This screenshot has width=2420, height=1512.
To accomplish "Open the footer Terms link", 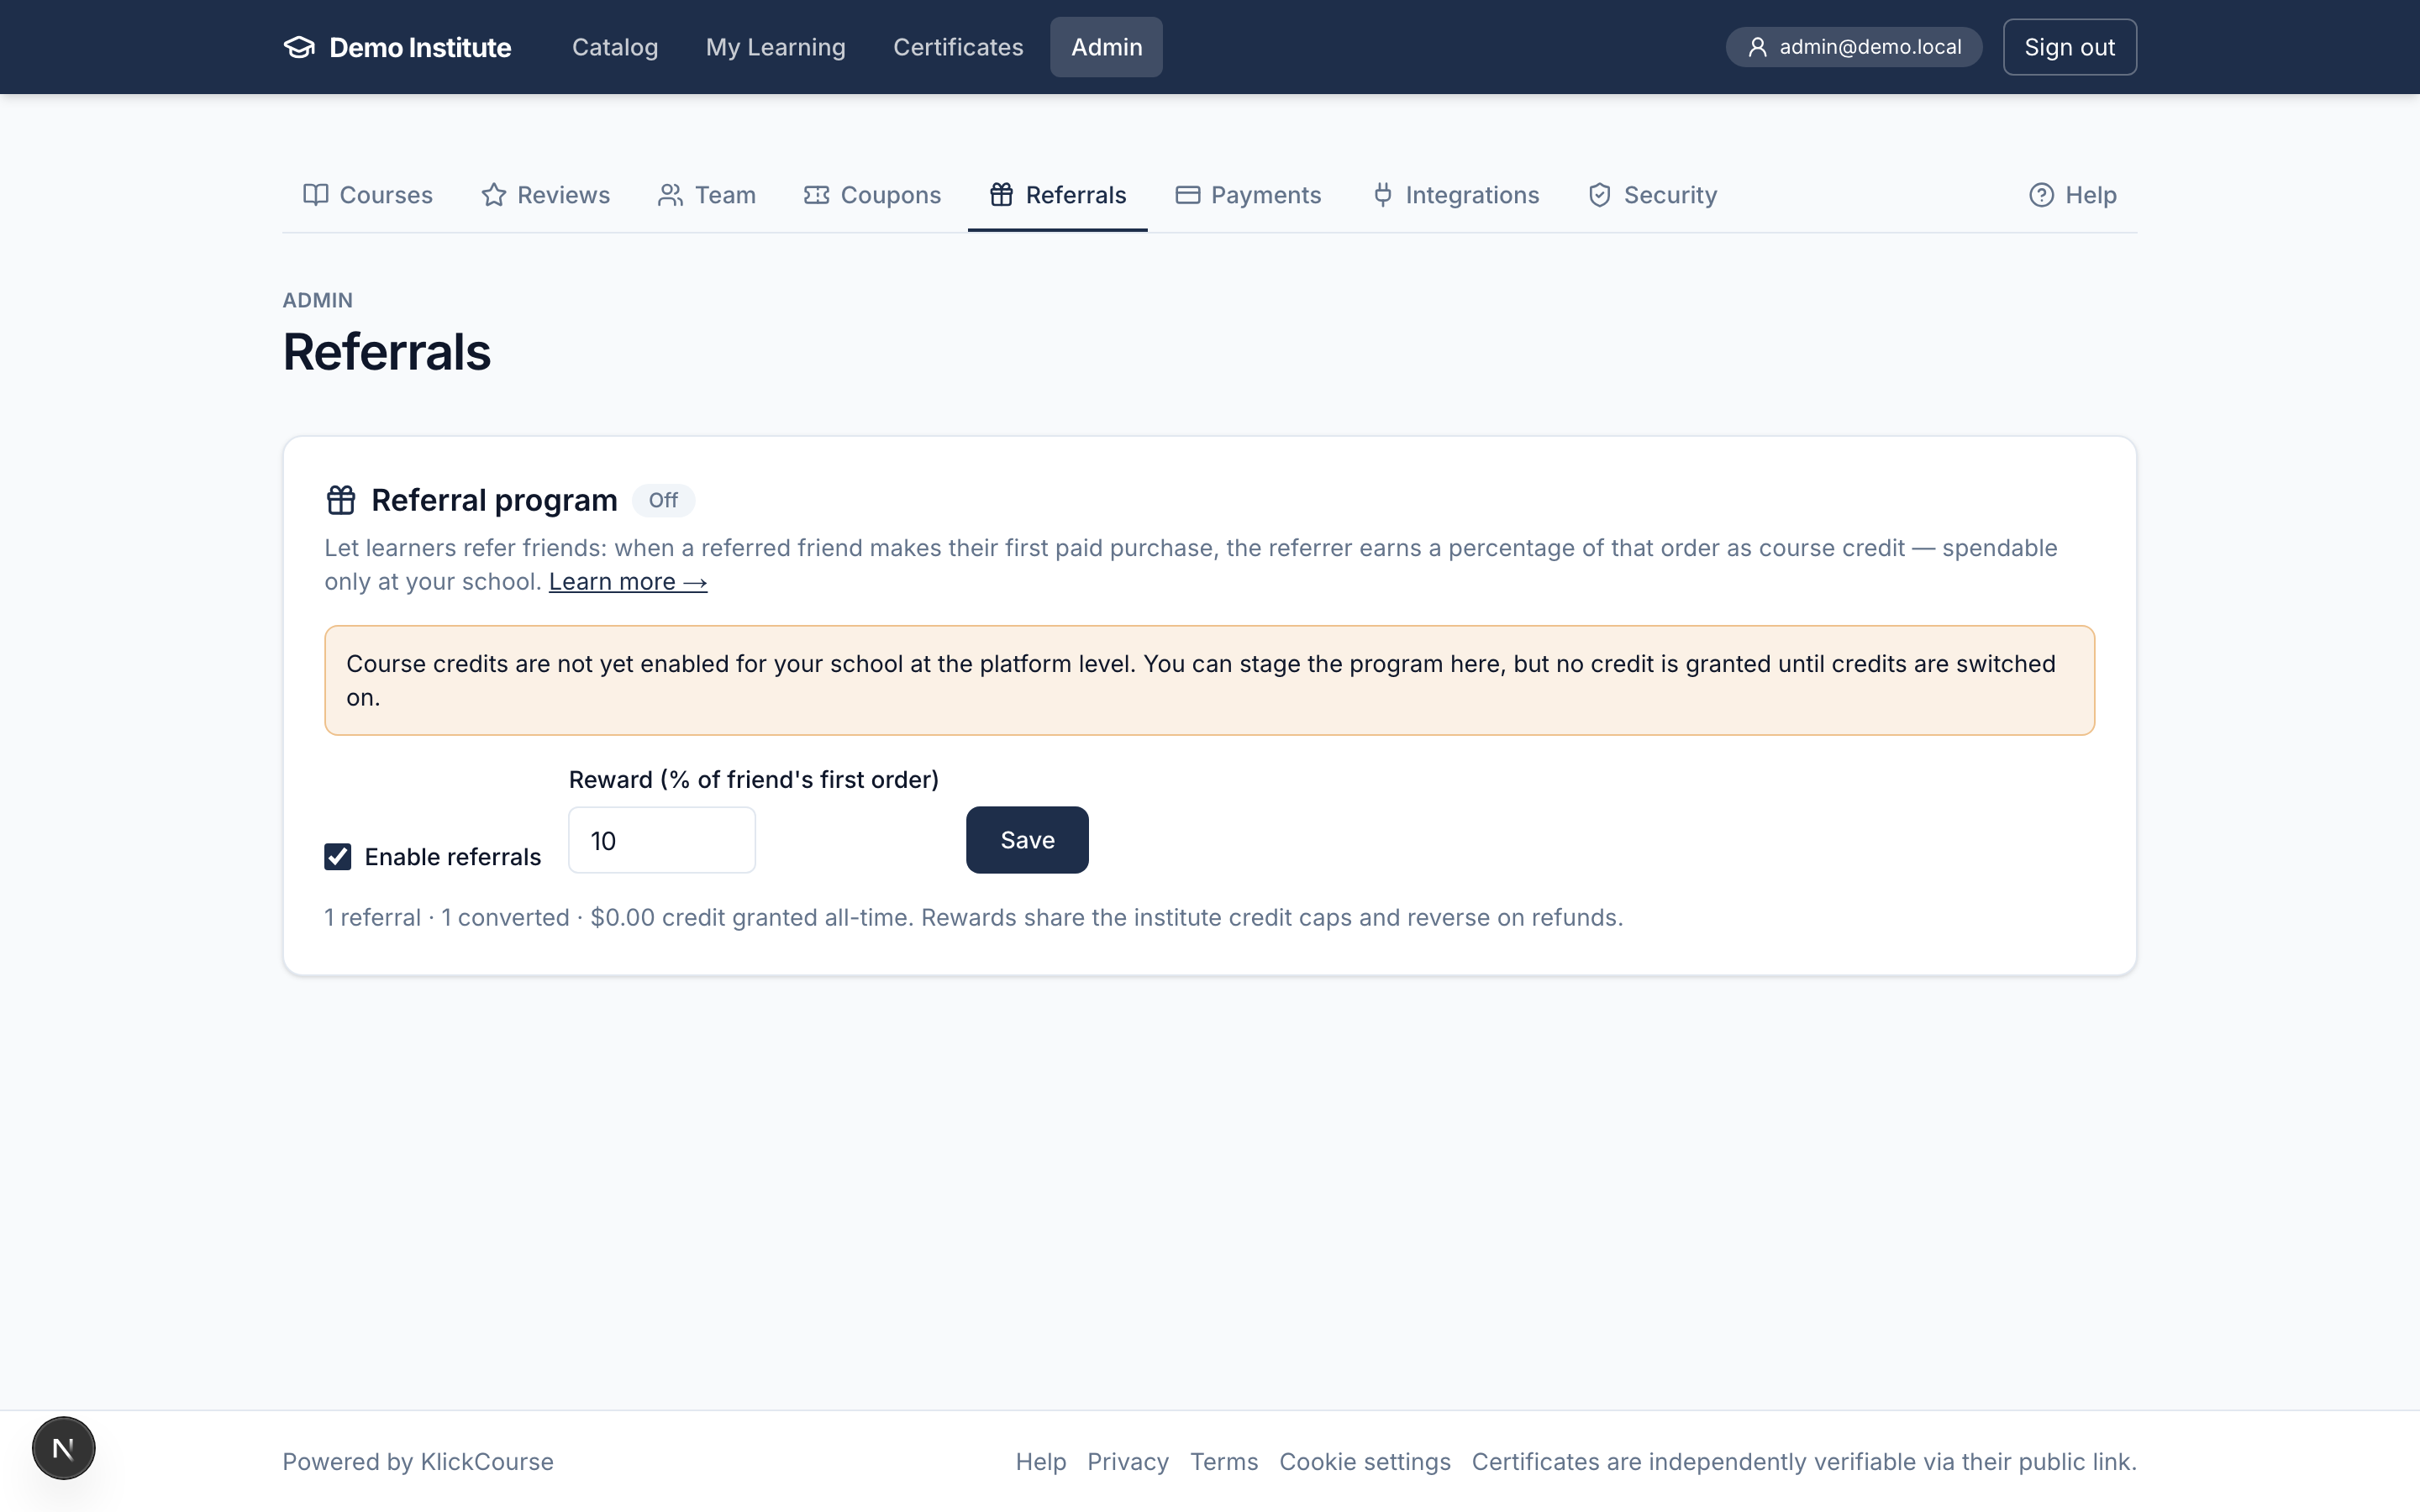I will tap(1224, 1462).
